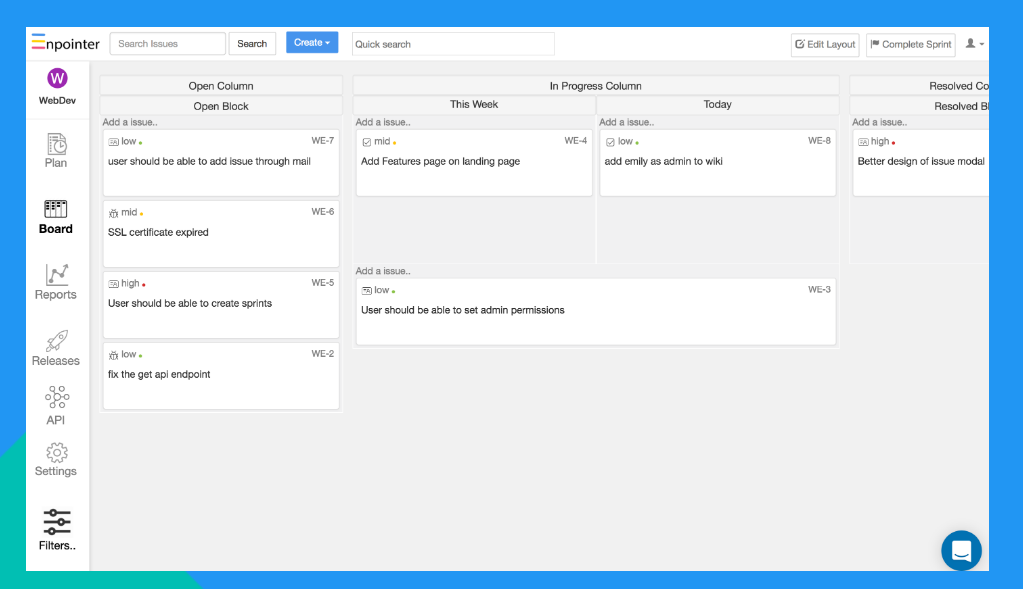Open the Releases rocket icon
This screenshot has height=589, width=1023.
[x=57, y=340]
